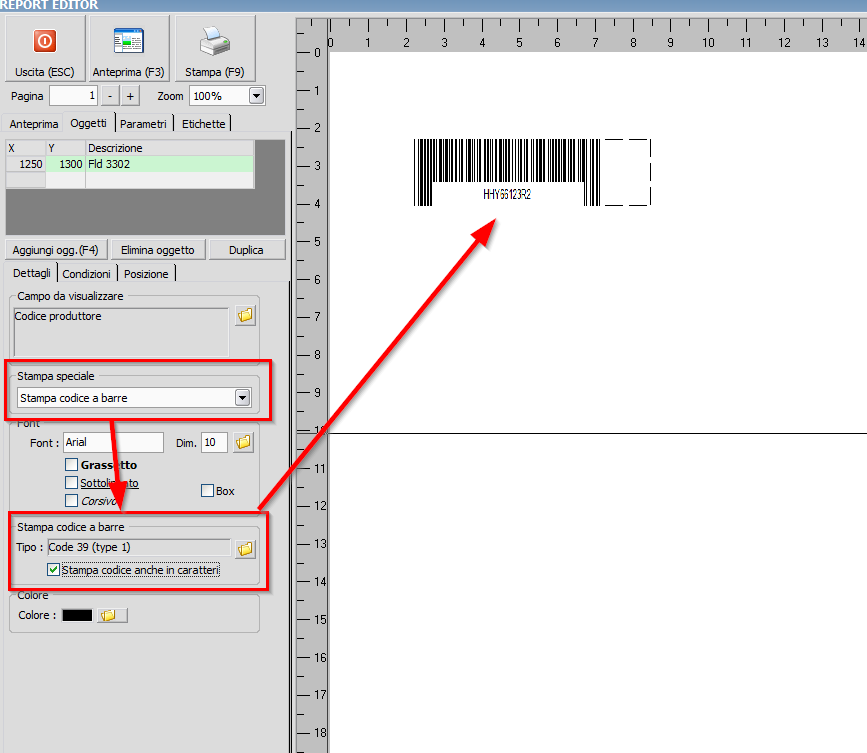Increase page number with plus button
The image size is (867, 753).
[130, 96]
